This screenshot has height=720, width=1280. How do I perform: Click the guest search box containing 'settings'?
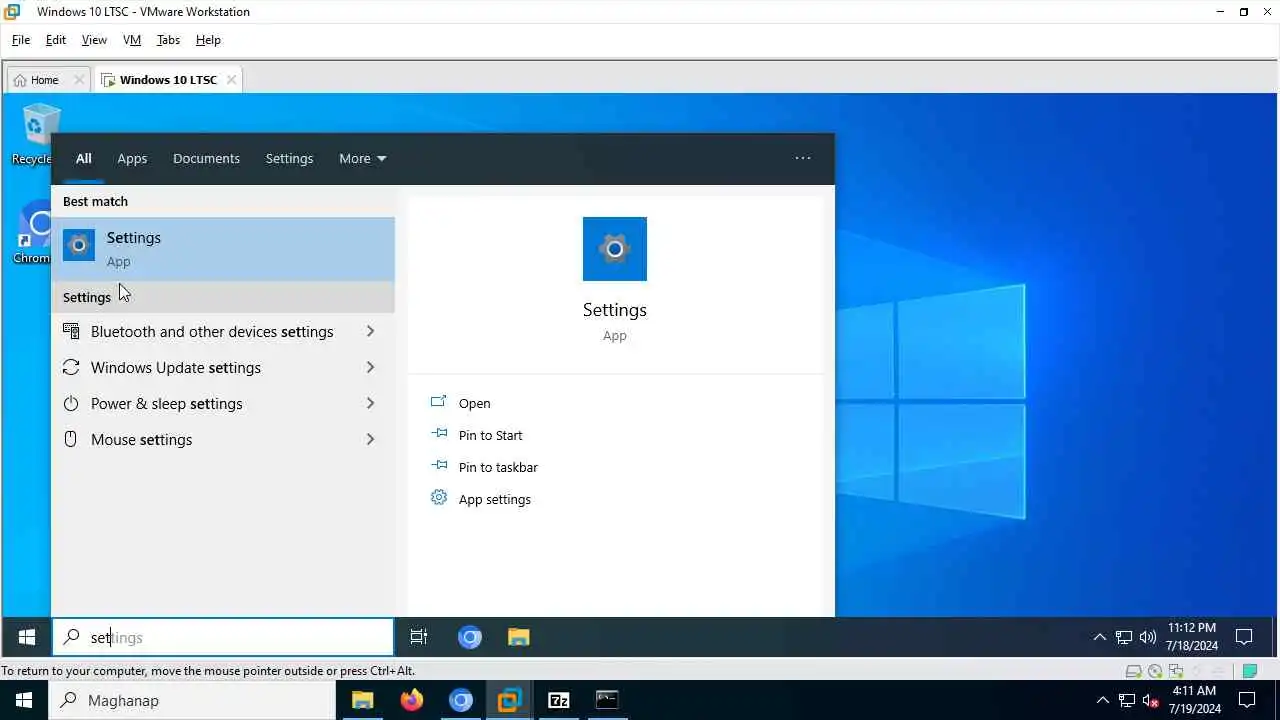223,637
